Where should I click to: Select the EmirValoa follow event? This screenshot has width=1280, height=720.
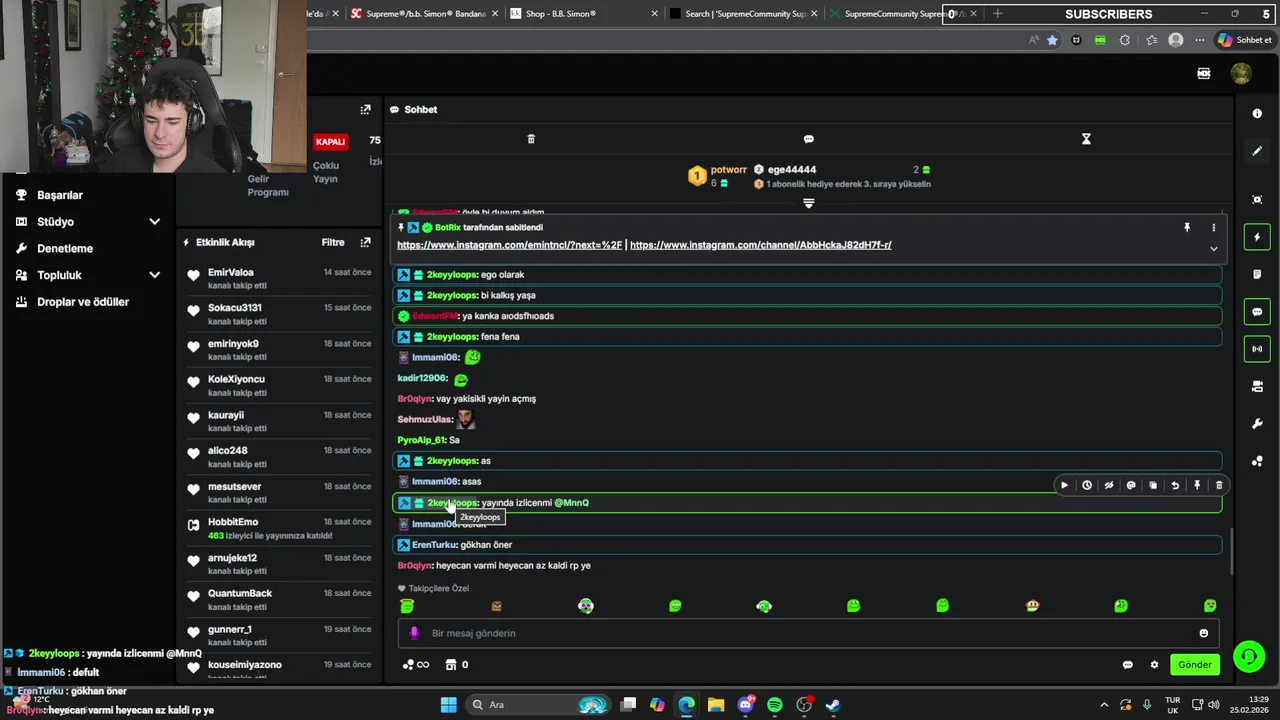point(278,278)
